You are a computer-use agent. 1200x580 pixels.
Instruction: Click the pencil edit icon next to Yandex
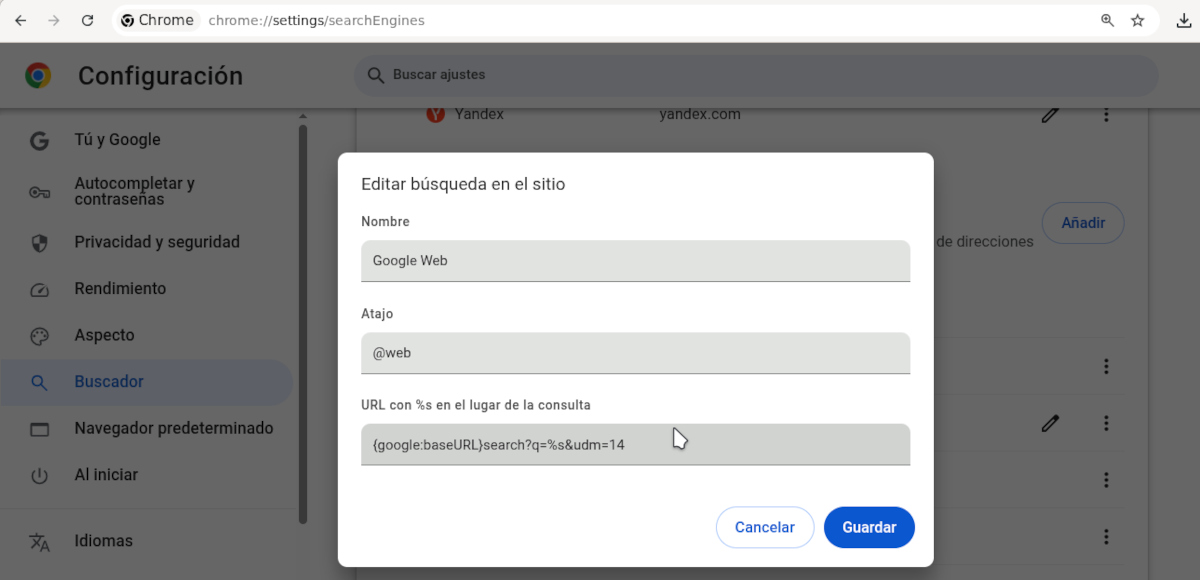tap(1050, 115)
